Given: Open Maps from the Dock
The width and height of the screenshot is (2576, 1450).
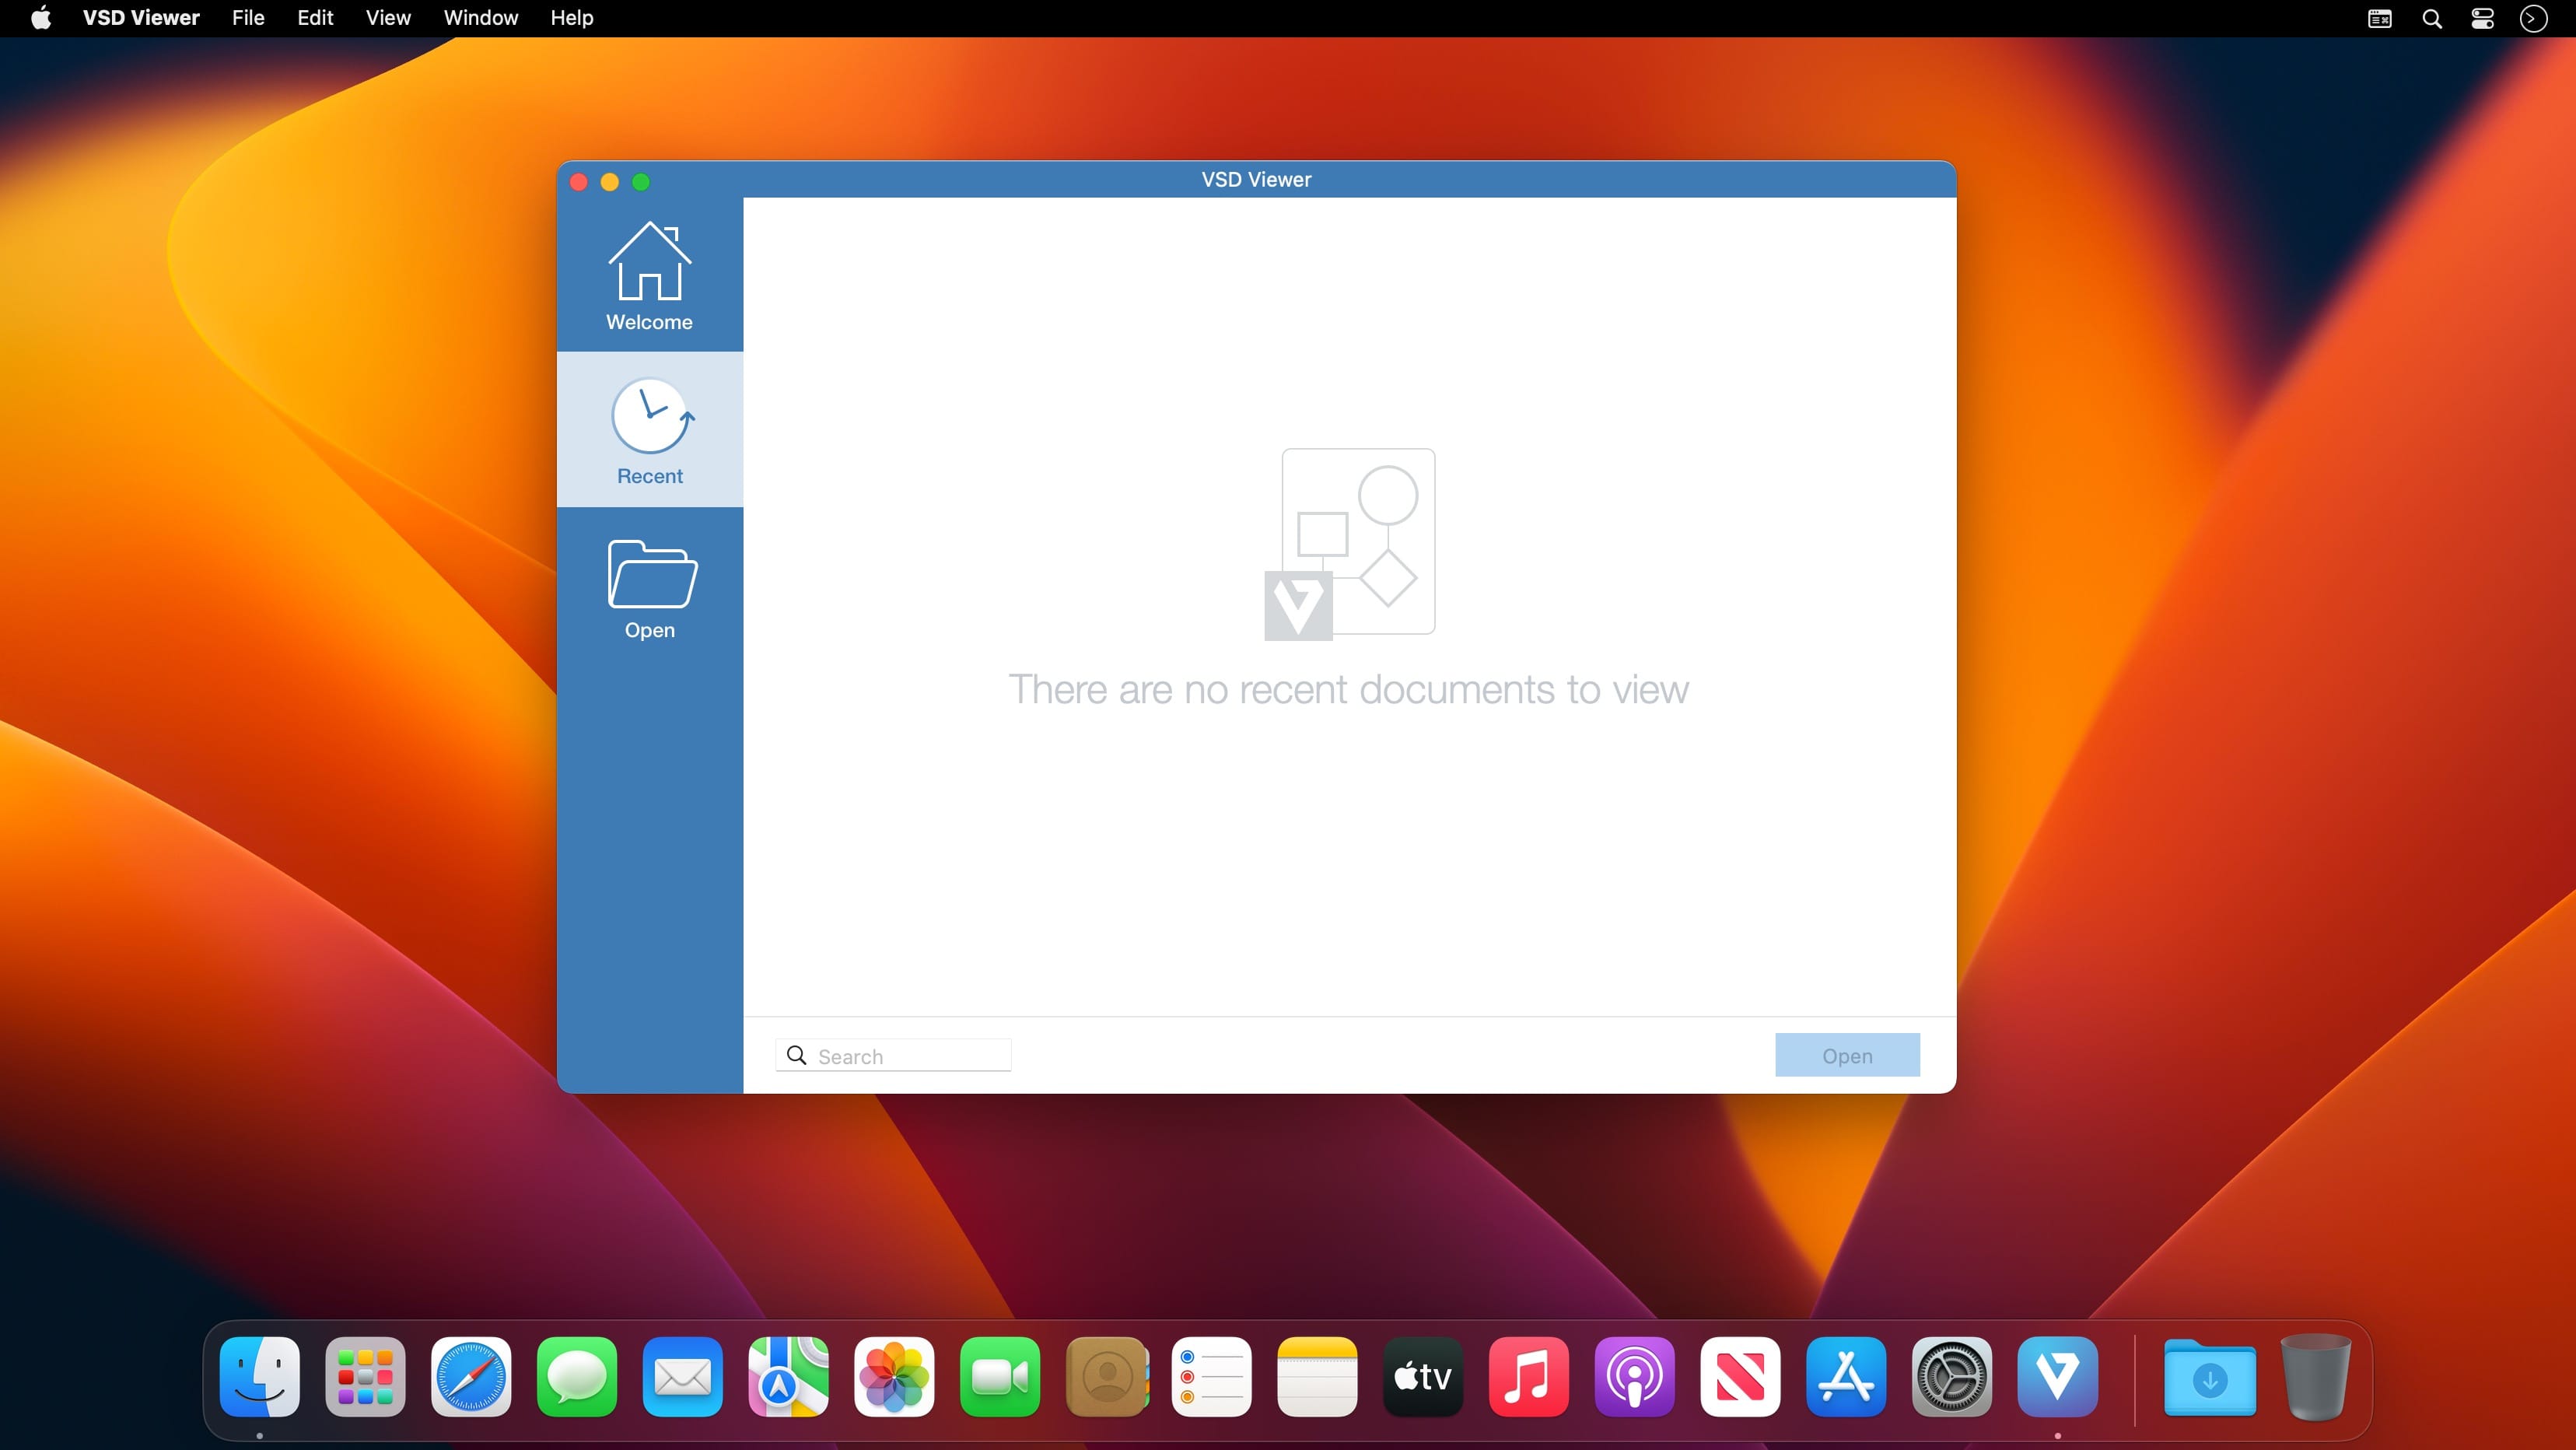Looking at the screenshot, I should pyautogui.click(x=789, y=1377).
